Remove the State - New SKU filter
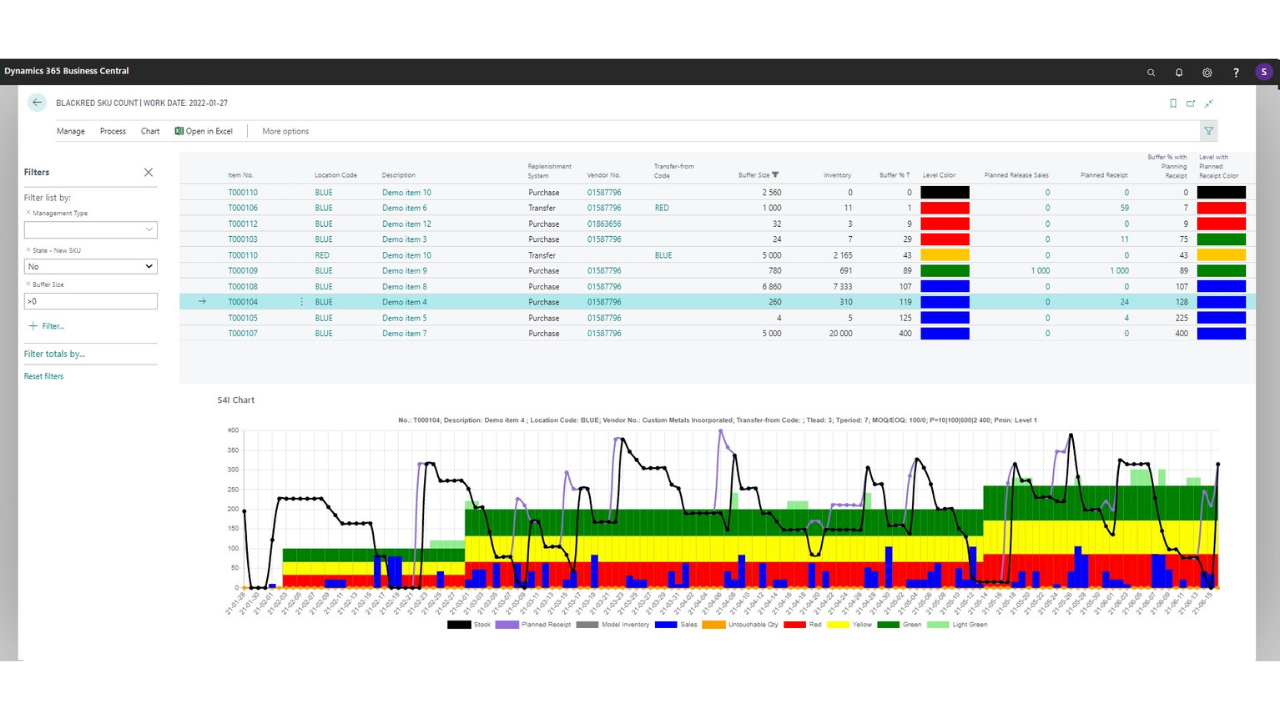Screen dimensions: 1280x720 28,250
